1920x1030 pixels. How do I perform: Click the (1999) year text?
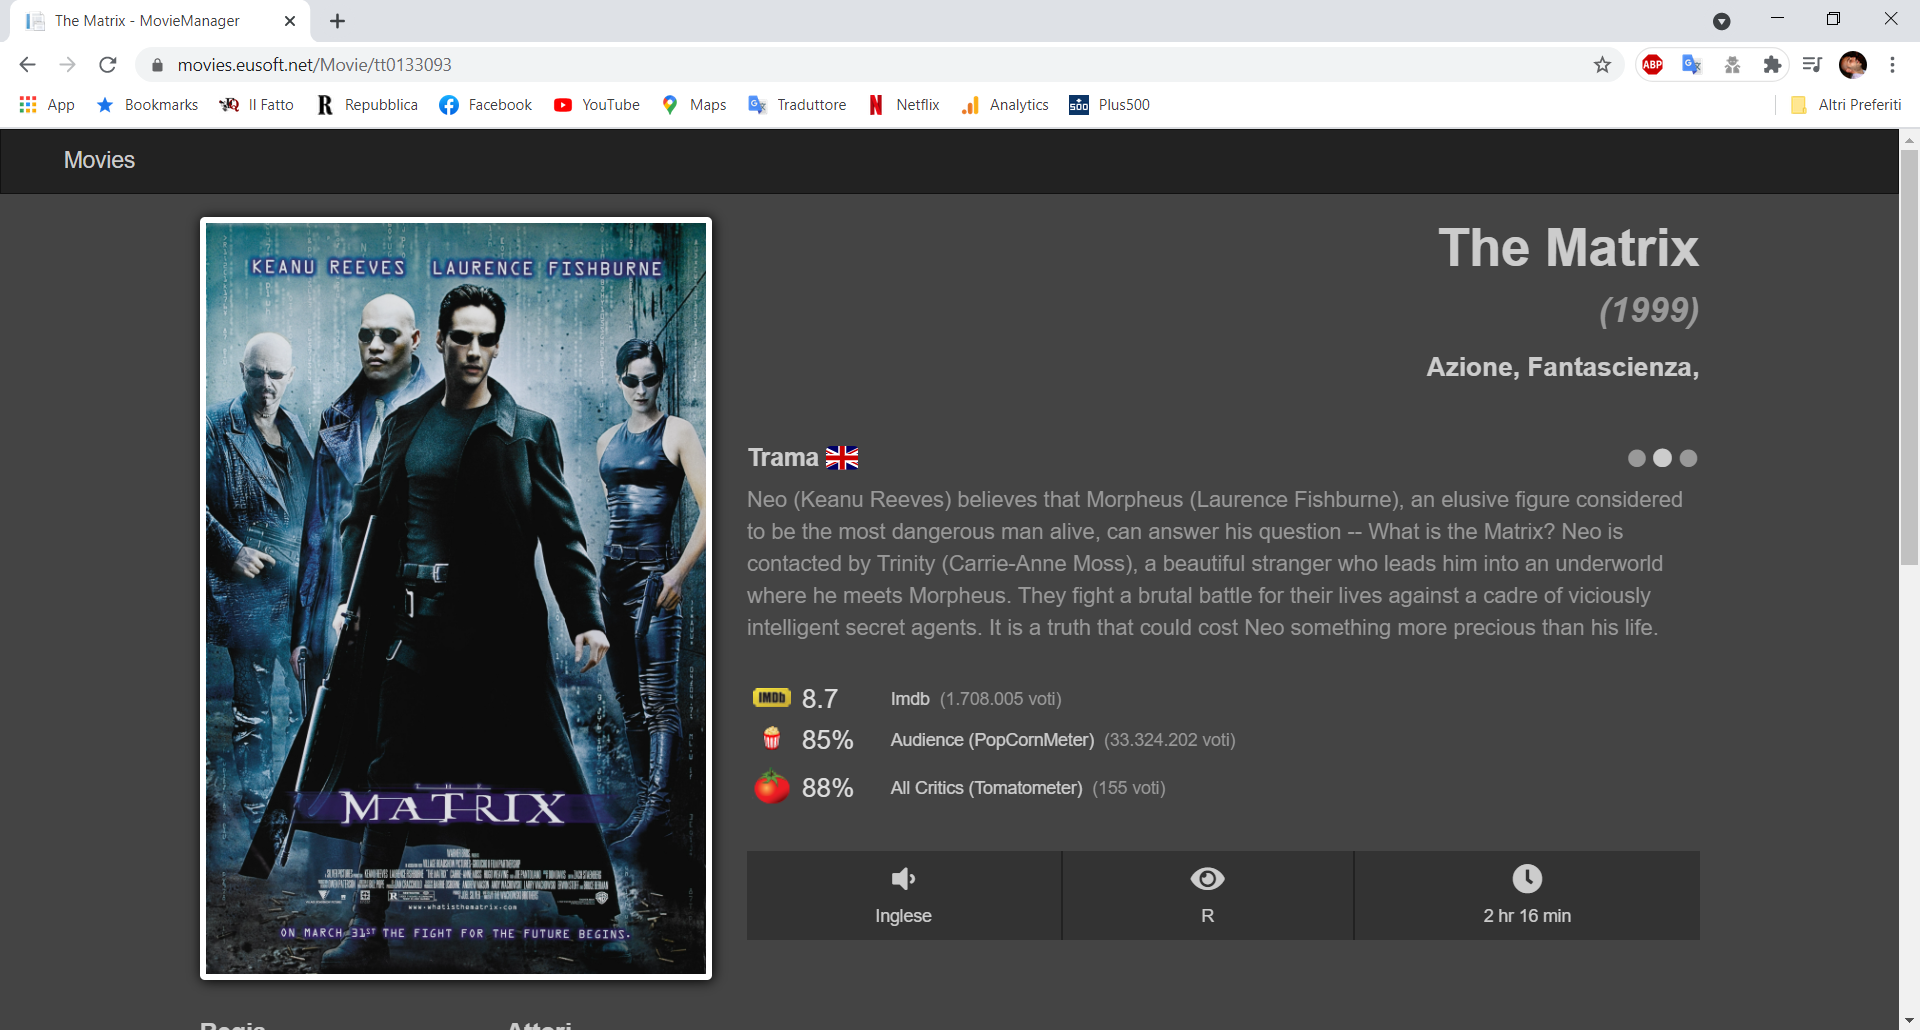tap(1649, 310)
